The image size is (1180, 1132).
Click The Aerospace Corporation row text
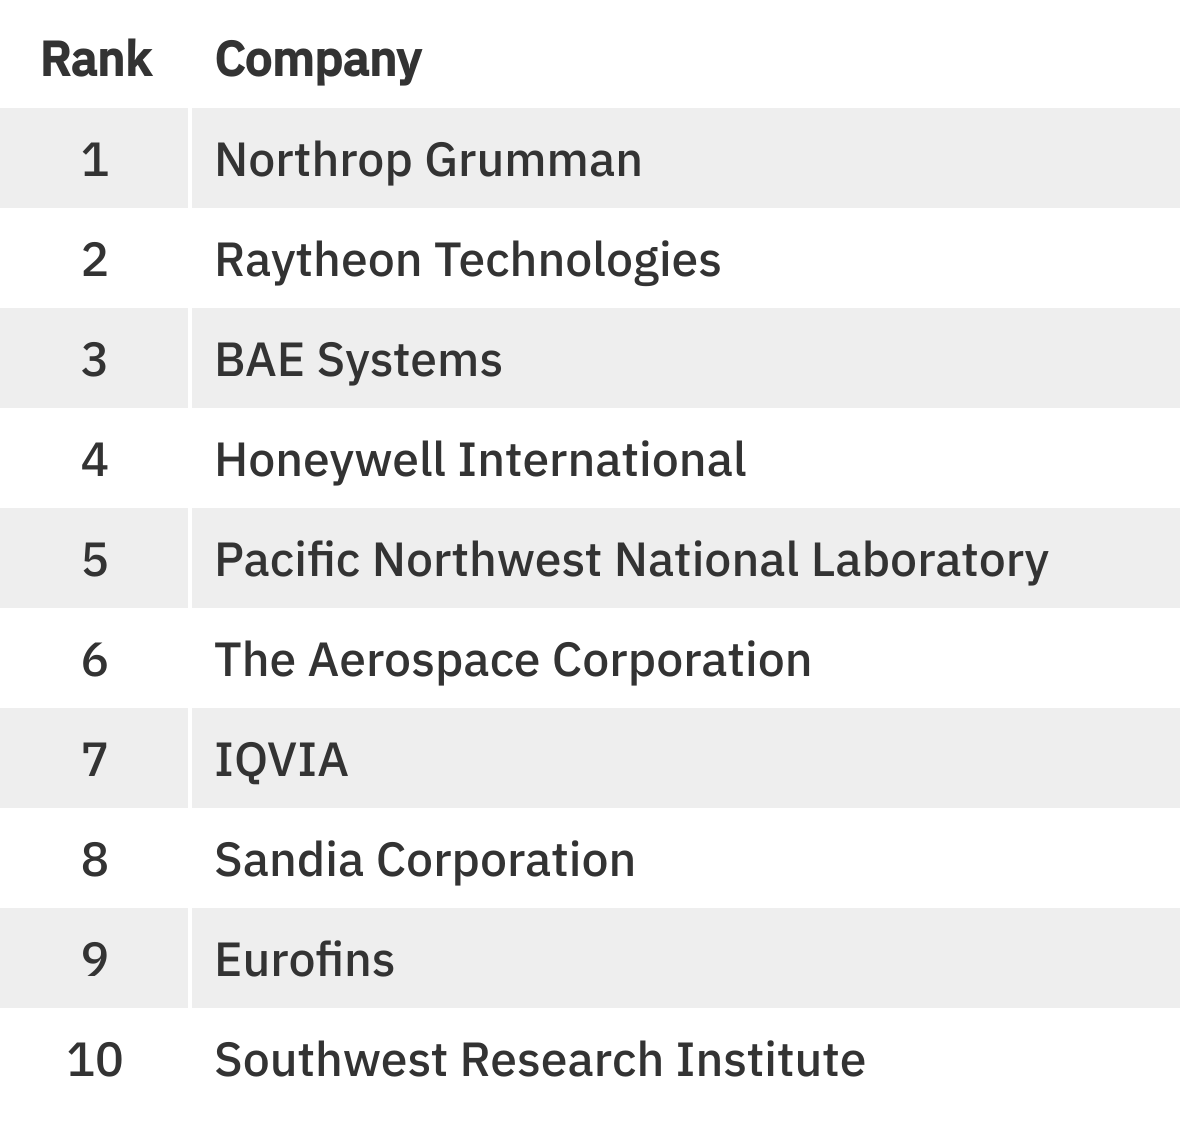[512, 660]
